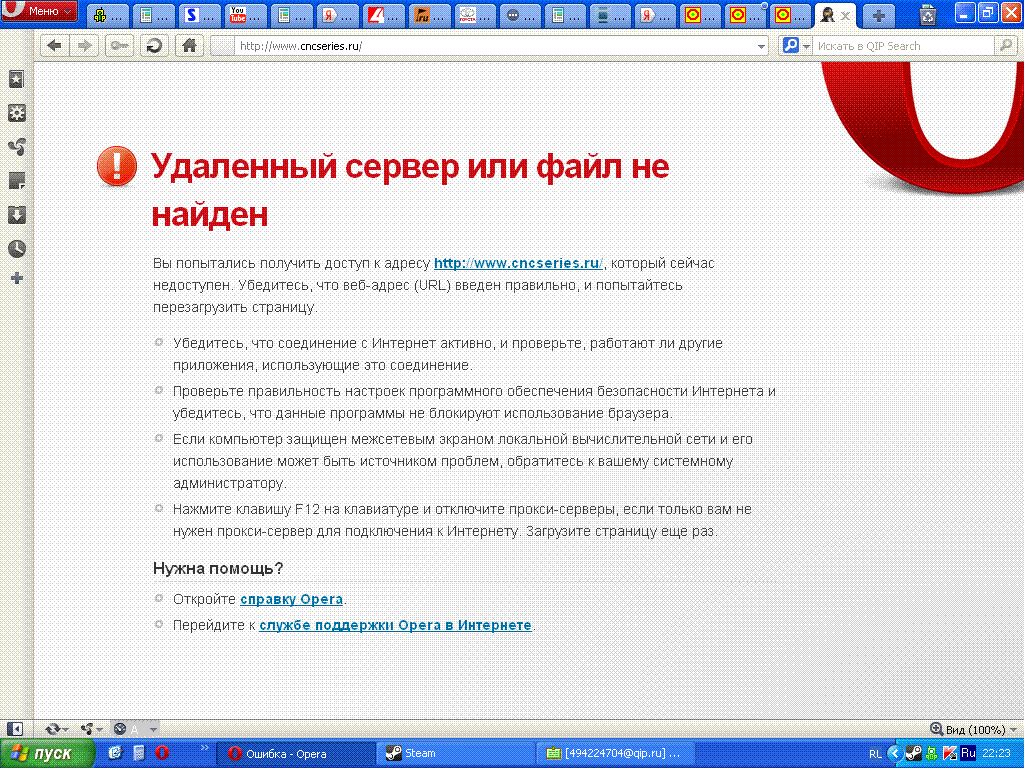Click the password wand key button
Image resolution: width=1024 pixels, height=768 pixels.
tap(119, 46)
